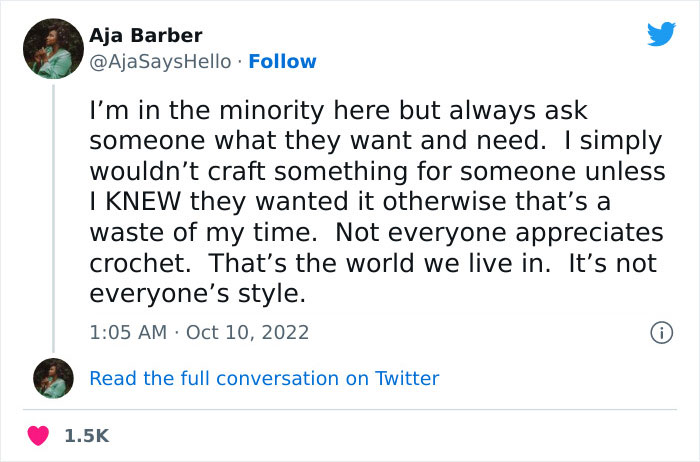
Task: Open Aja Barber's large profile avatar
Action: pos(52,49)
